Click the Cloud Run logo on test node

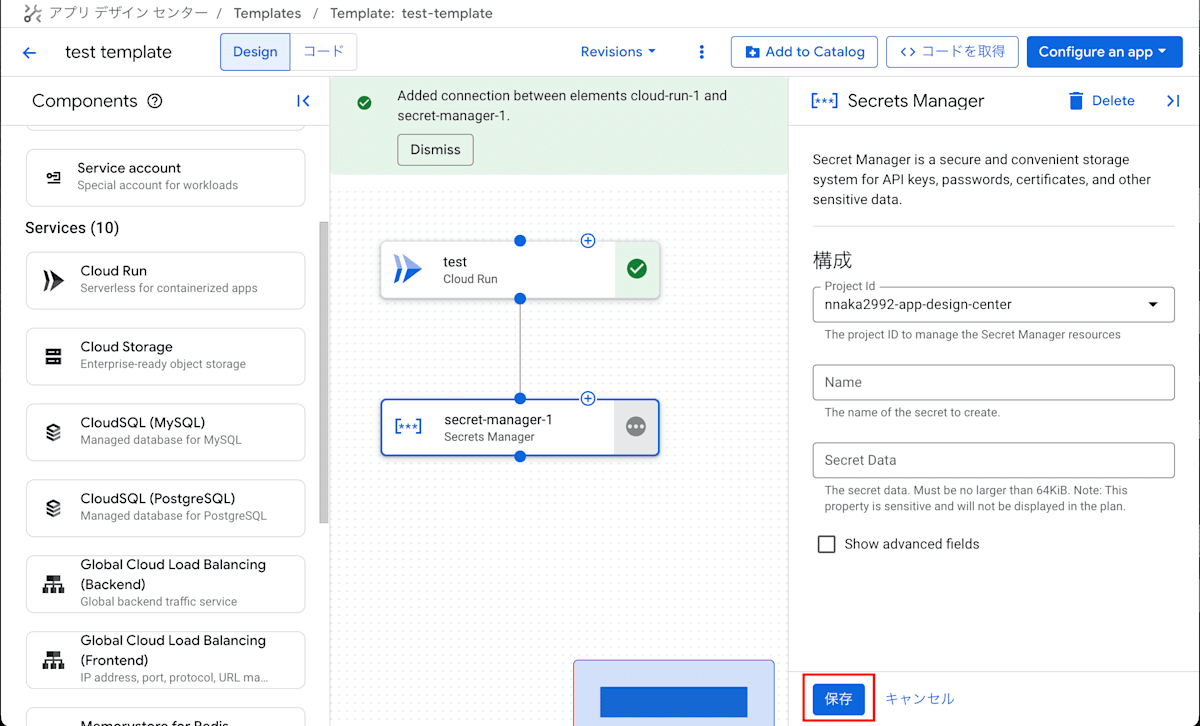(408, 270)
